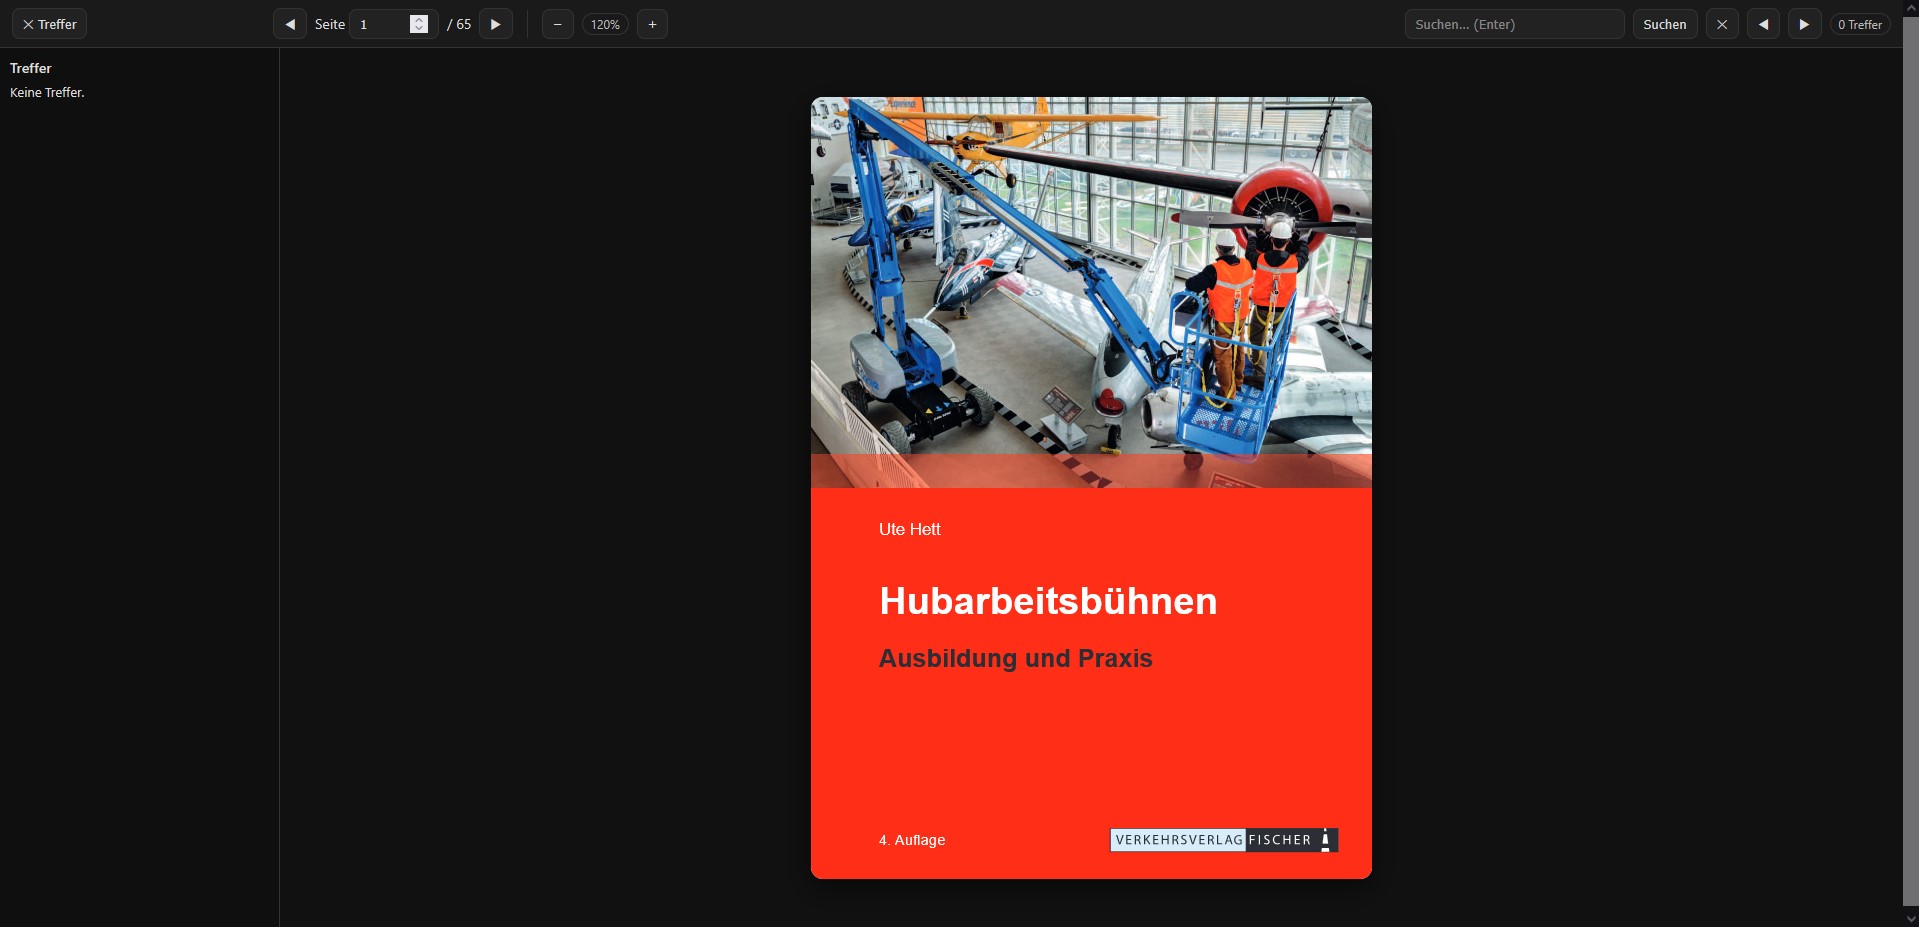The image size is (1919, 927).
Task: Jump to the previous search hit
Action: tap(1763, 24)
